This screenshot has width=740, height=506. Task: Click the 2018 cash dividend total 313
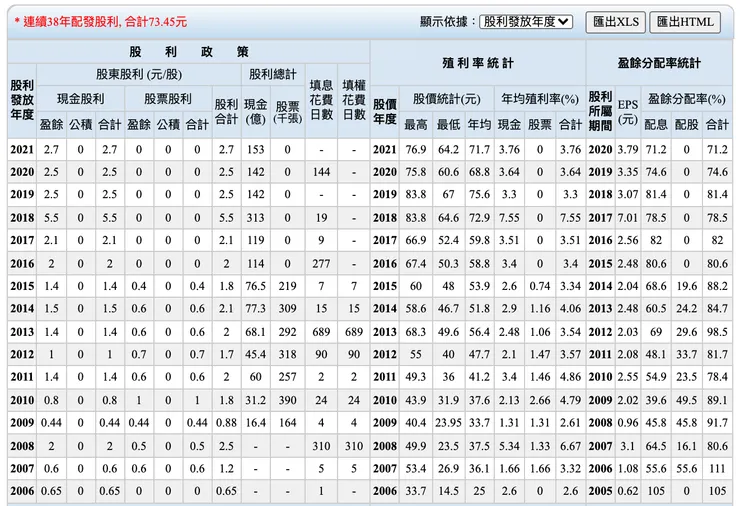point(255,218)
